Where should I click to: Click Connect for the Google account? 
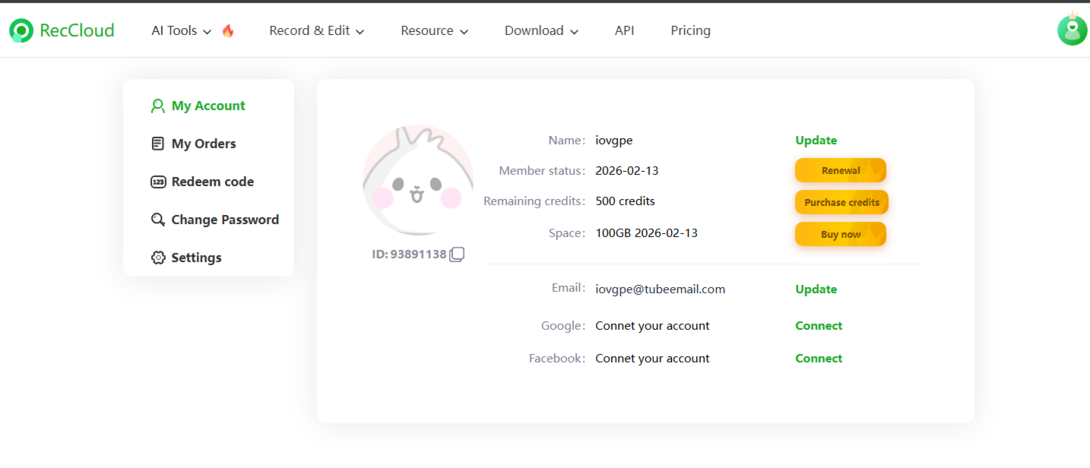[819, 325]
